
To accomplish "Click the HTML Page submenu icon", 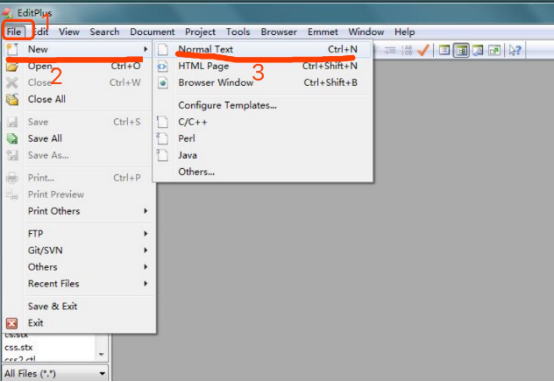I will pos(162,66).
